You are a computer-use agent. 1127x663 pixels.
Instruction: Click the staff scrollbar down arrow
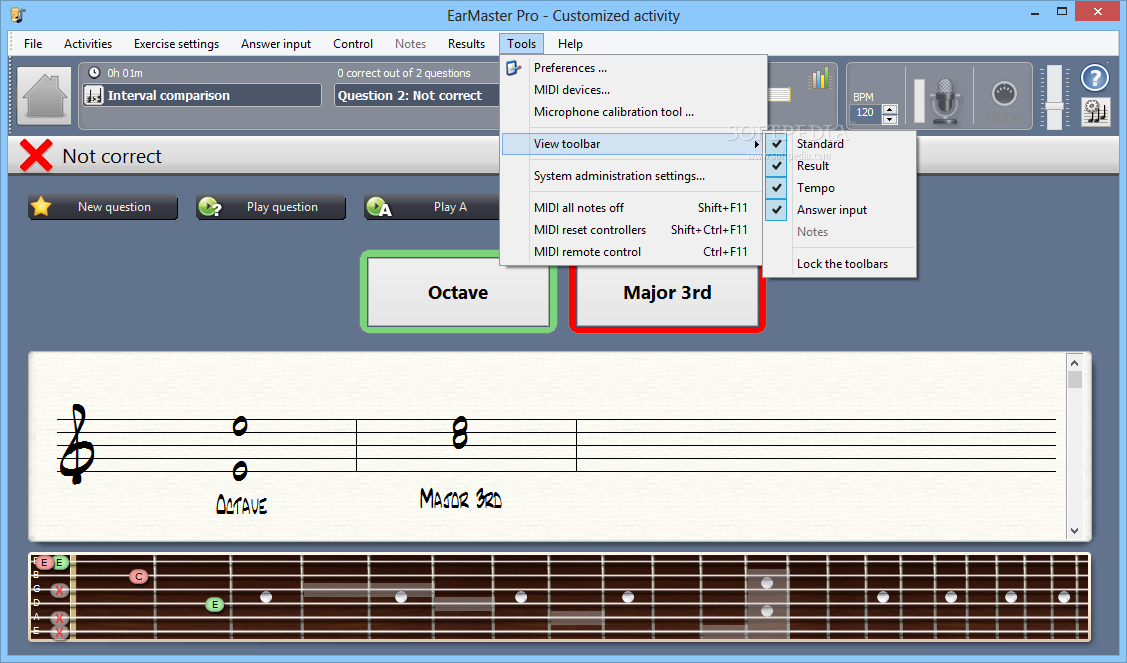point(1074,531)
